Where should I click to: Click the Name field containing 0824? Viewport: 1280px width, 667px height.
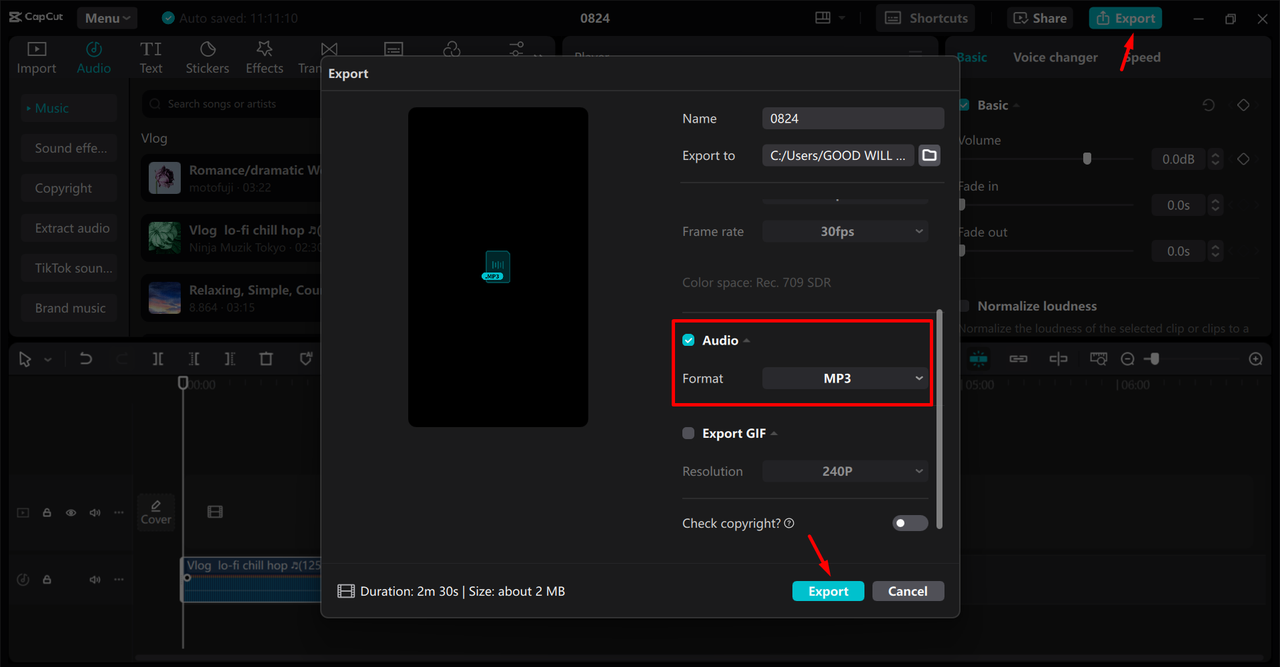coord(853,118)
